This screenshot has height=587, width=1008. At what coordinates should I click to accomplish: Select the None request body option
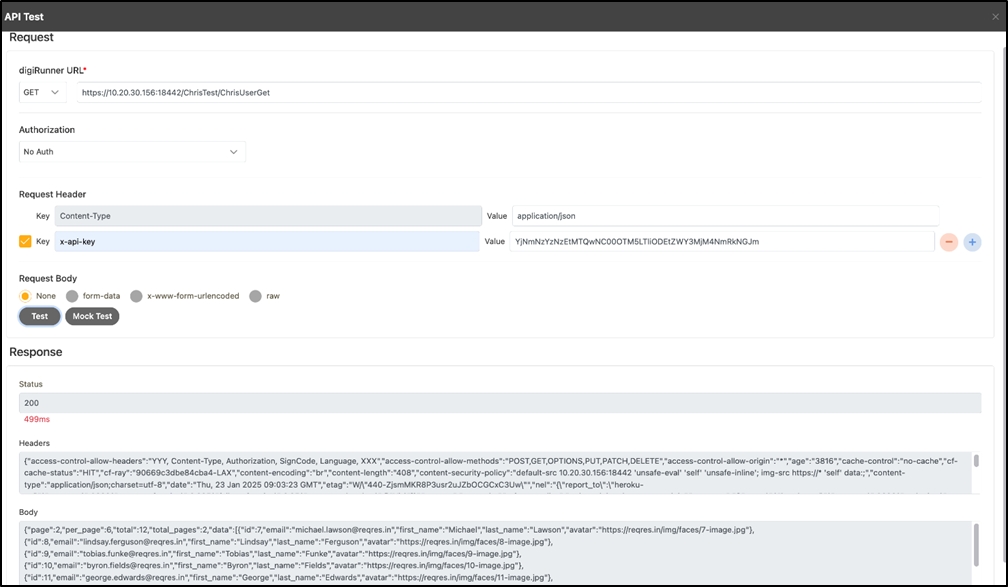pos(26,296)
